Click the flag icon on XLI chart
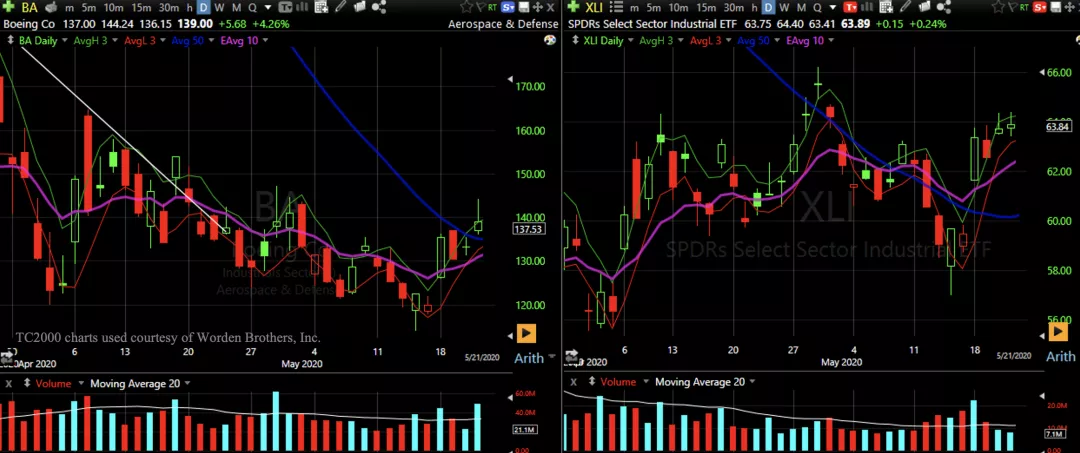This screenshot has height=453, width=1080. [x=1012, y=7]
